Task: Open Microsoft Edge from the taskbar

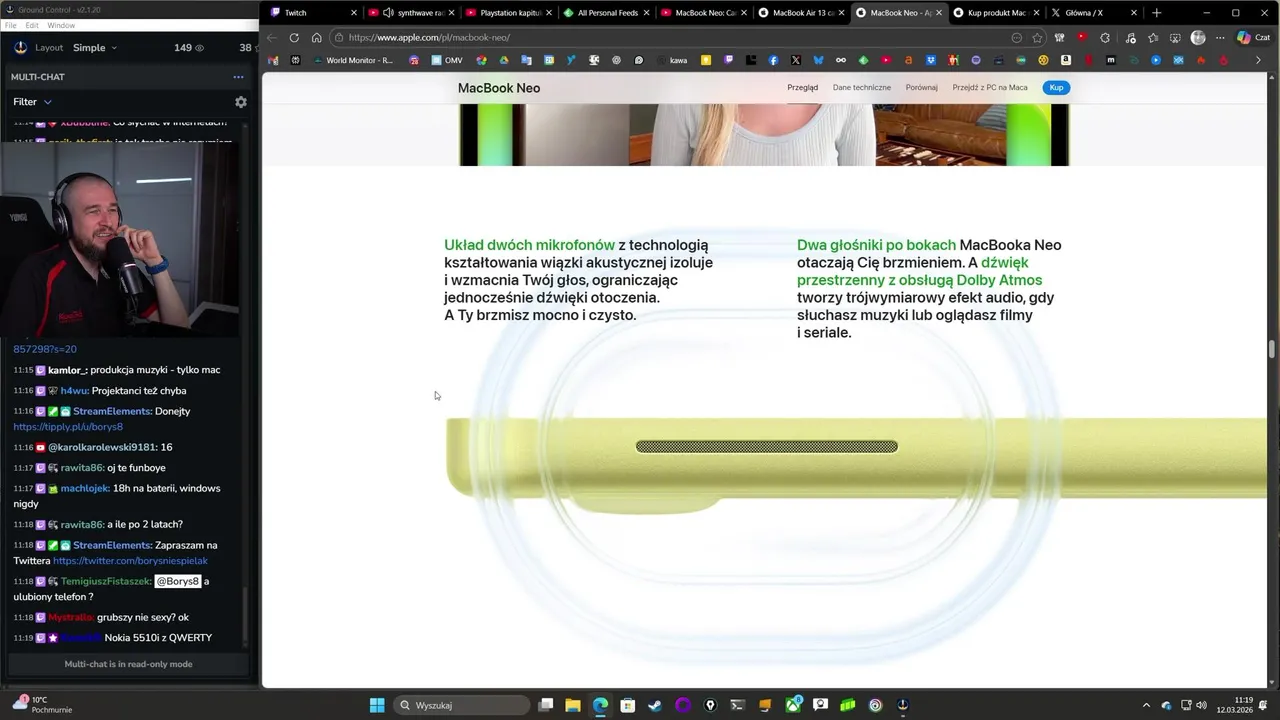Action: 600,705
